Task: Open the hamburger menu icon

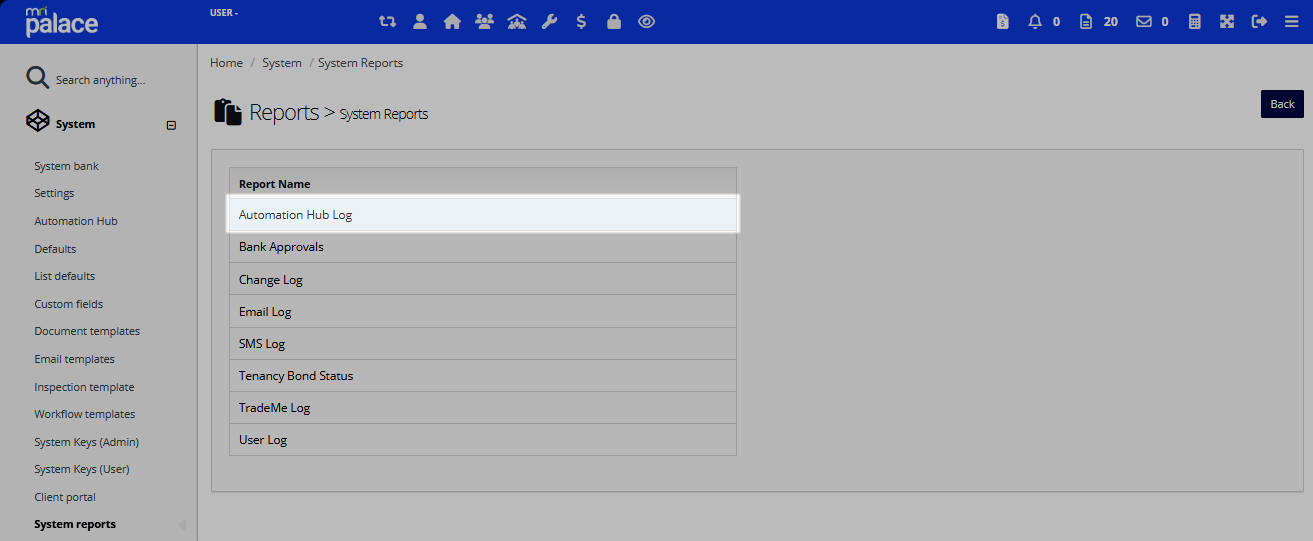Action: tap(1291, 21)
